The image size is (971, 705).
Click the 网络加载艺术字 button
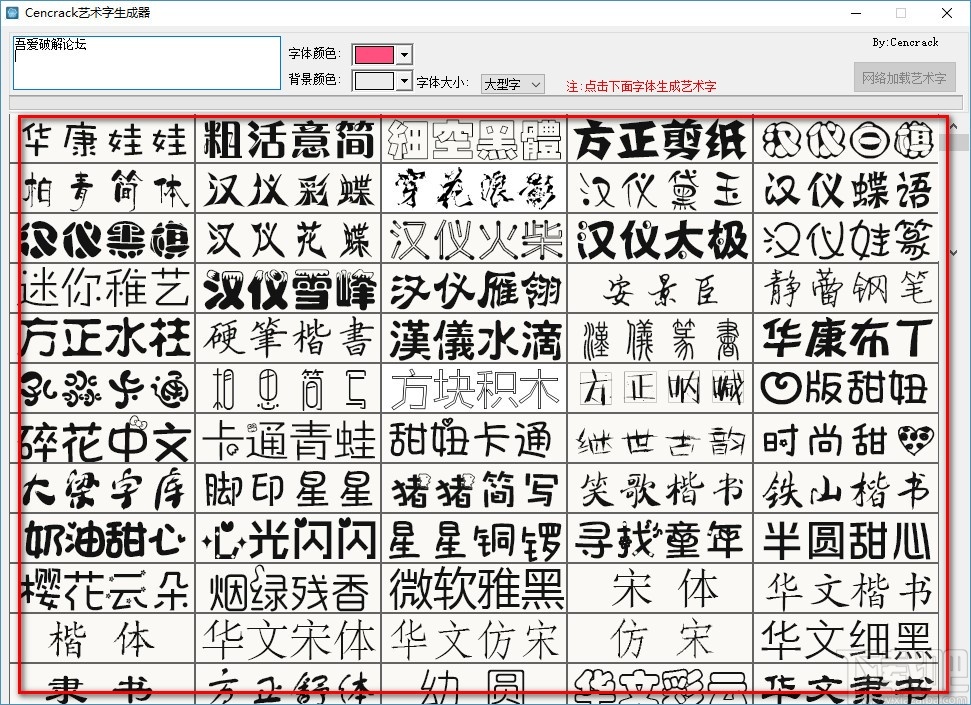click(903, 77)
